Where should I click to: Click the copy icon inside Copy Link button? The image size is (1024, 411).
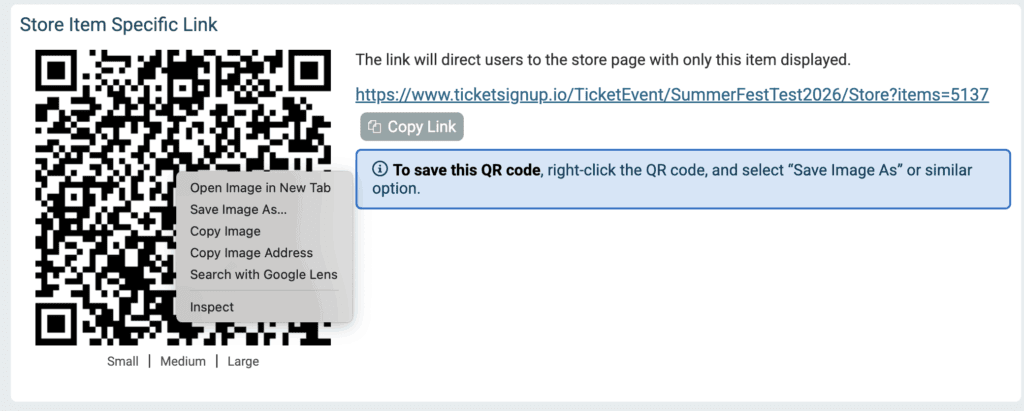click(x=374, y=127)
